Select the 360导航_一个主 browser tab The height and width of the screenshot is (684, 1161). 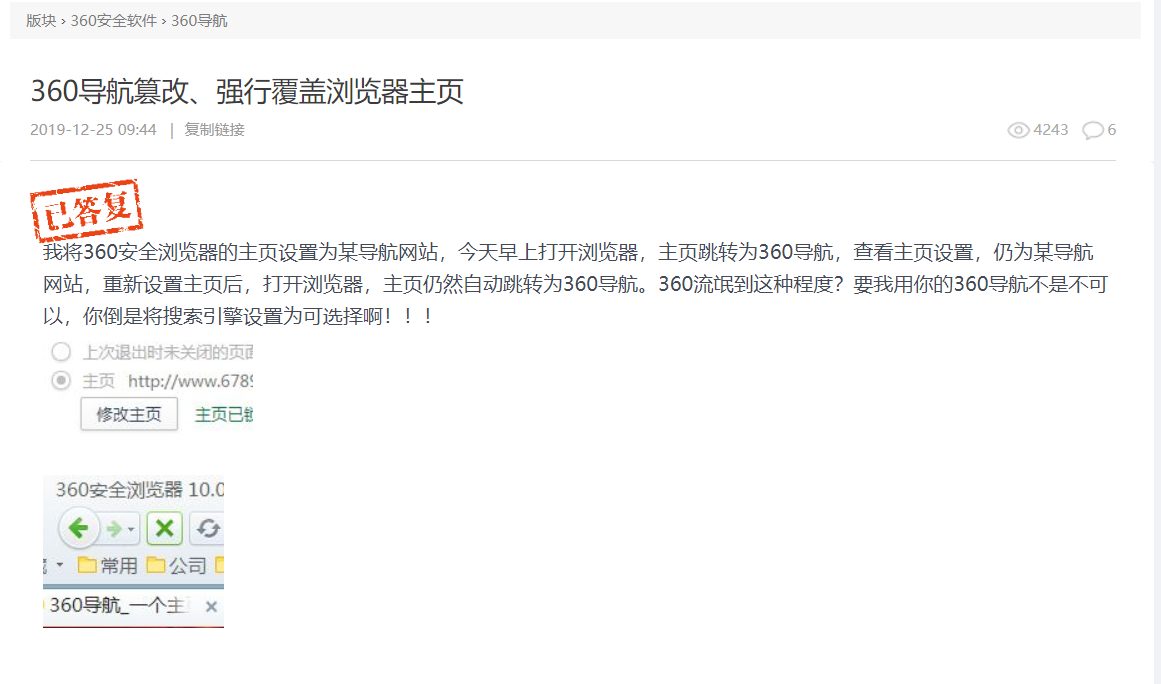pos(115,604)
